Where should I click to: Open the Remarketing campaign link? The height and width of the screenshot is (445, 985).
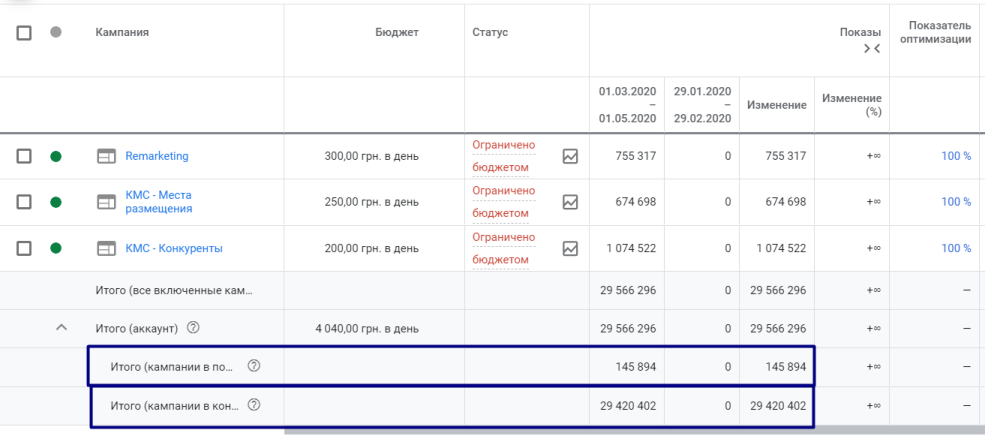(156, 156)
